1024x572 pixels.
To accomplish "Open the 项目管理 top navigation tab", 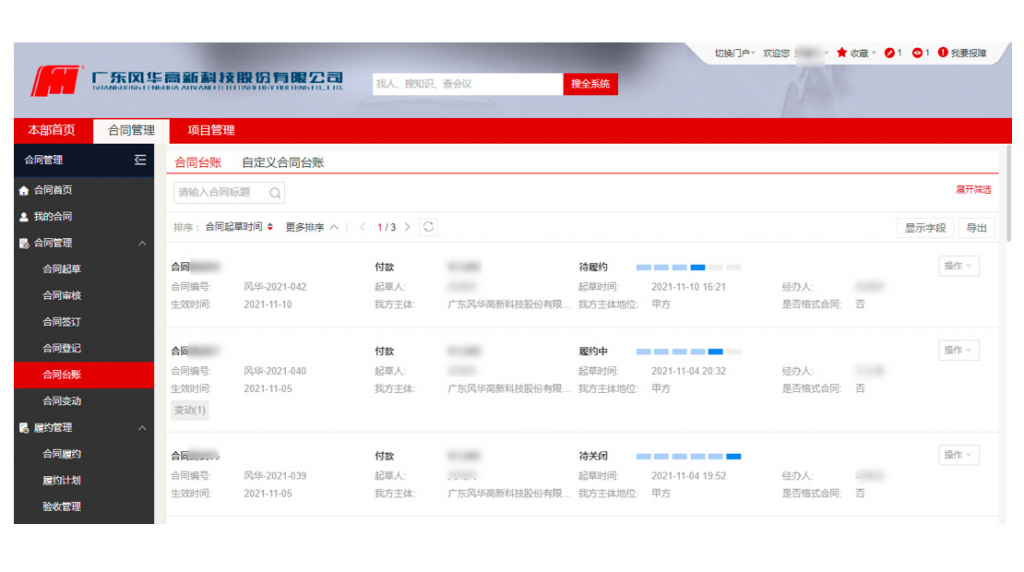I will [x=211, y=131].
